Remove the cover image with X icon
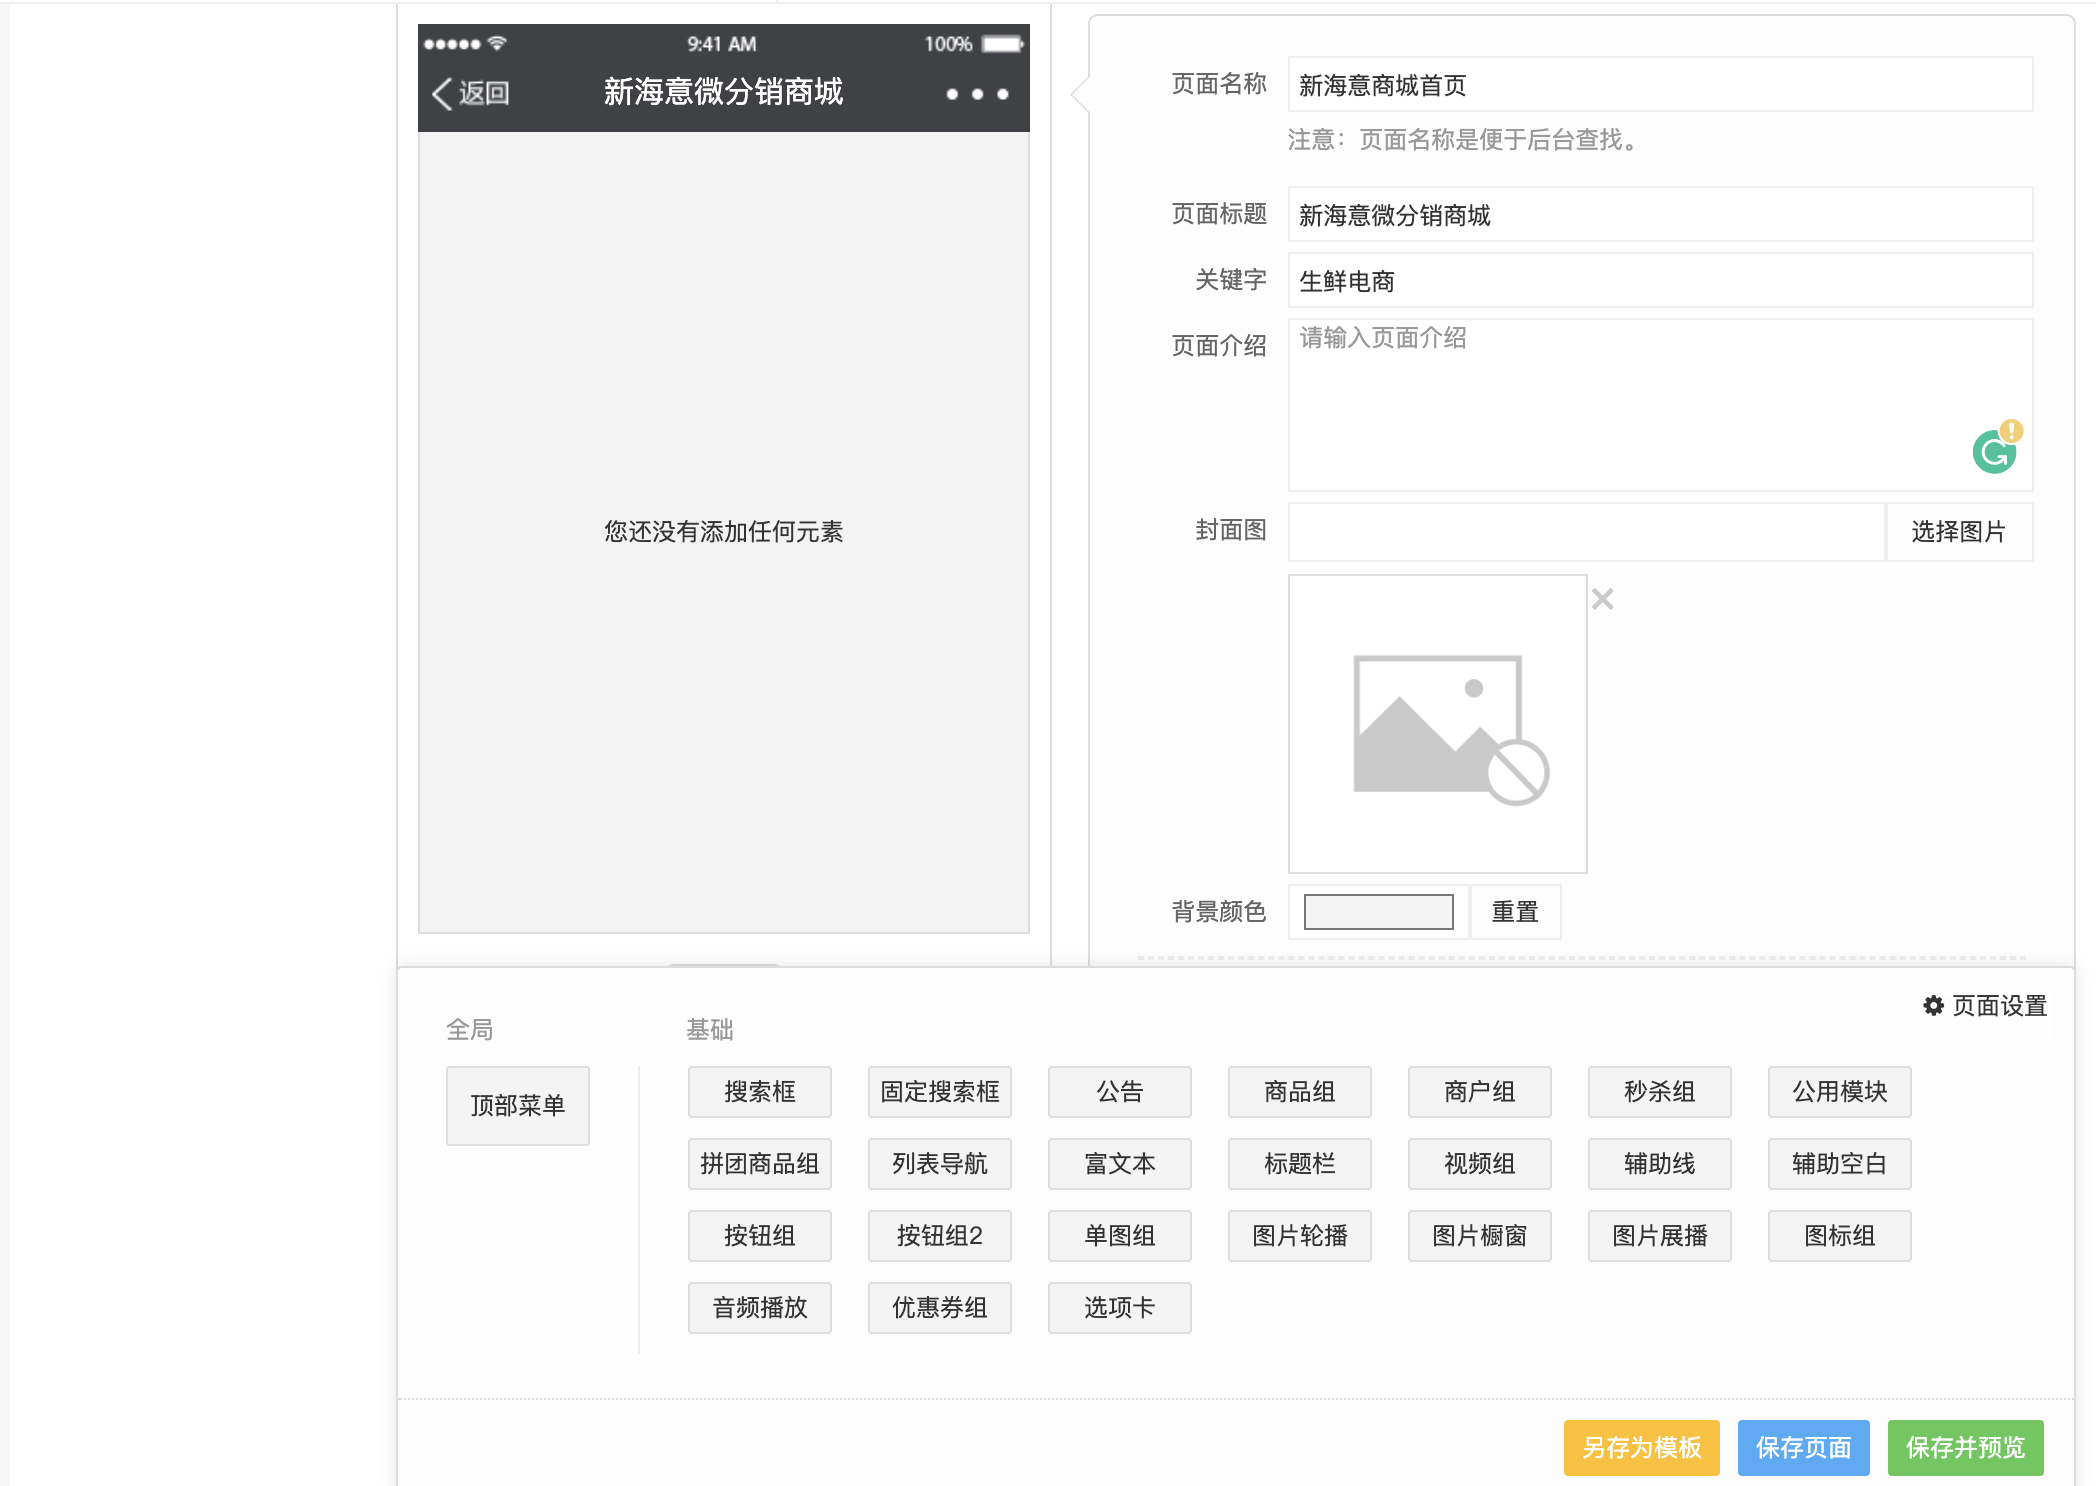The image size is (2096, 1486). [x=1602, y=599]
